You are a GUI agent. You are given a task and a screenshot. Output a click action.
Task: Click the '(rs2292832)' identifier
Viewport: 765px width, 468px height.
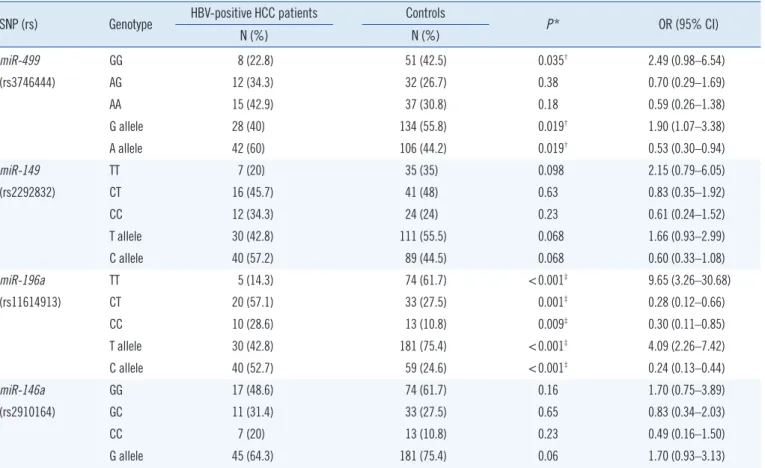pos(28,192)
